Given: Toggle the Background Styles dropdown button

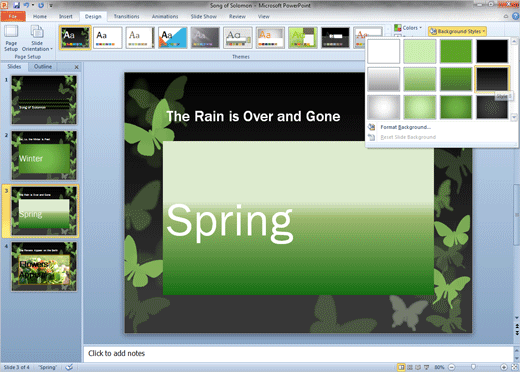Looking at the screenshot, I should coord(457,31).
